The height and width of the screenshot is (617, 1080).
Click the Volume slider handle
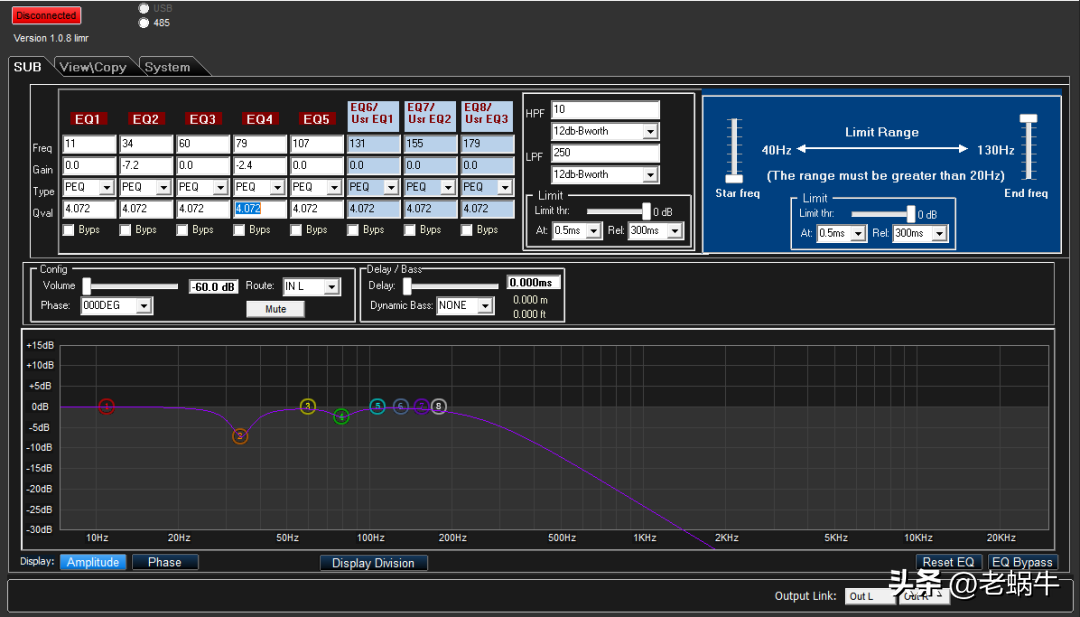click(x=87, y=286)
